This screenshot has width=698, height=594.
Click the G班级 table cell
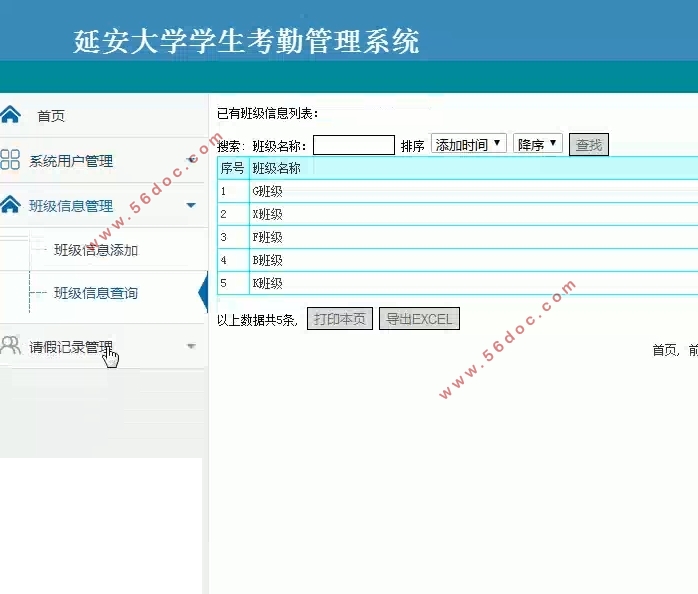coord(474,191)
